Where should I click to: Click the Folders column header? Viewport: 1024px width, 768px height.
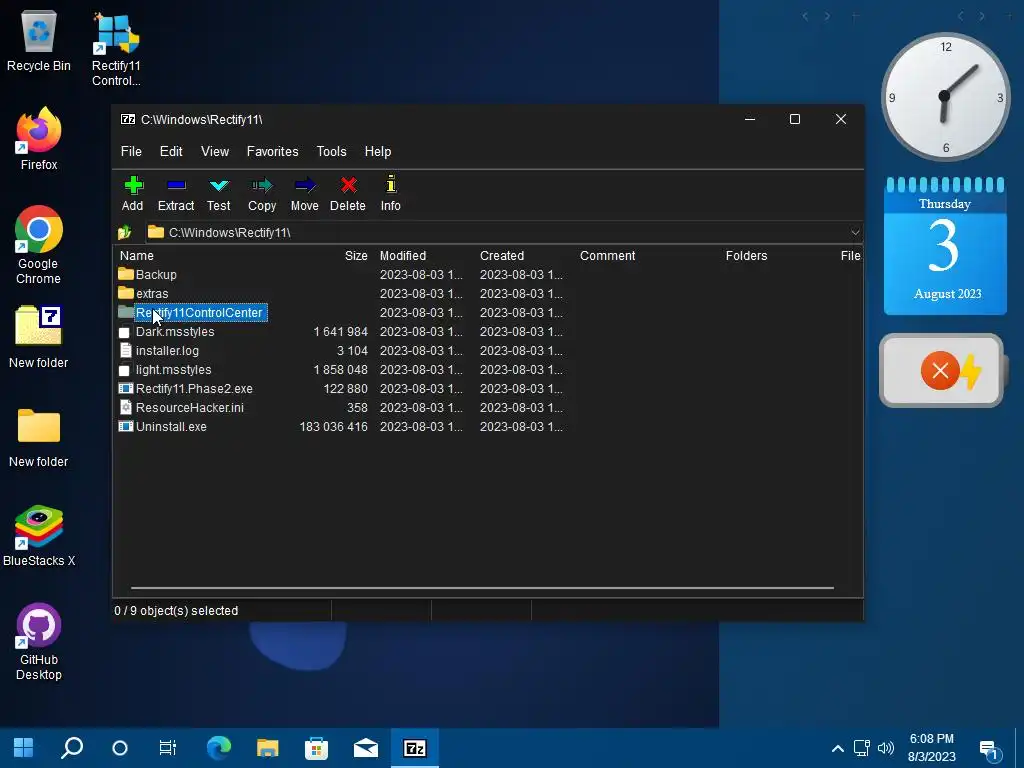(746, 256)
